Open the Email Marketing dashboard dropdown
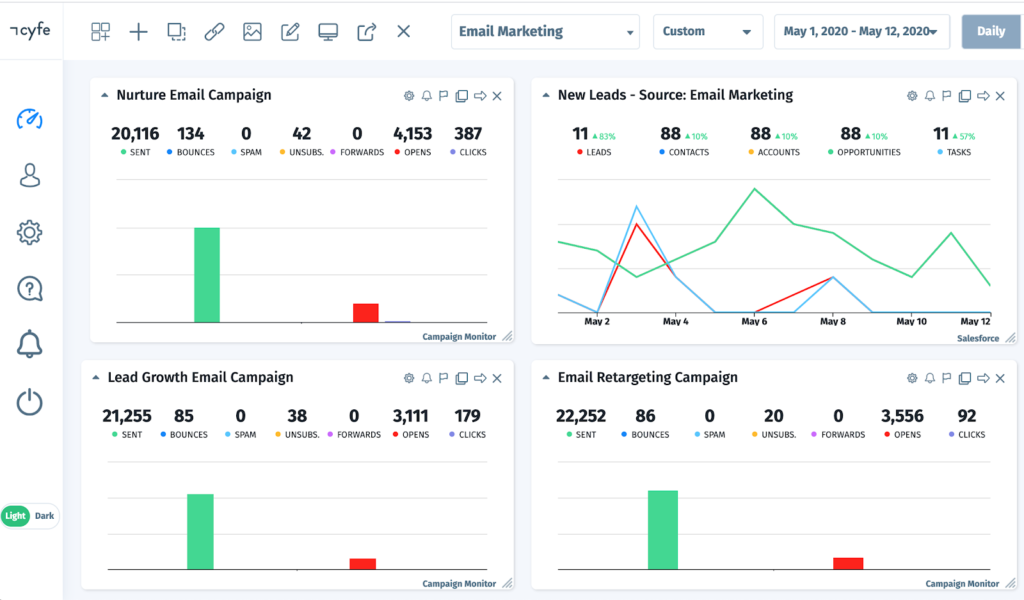The height and width of the screenshot is (600, 1024). tap(545, 31)
